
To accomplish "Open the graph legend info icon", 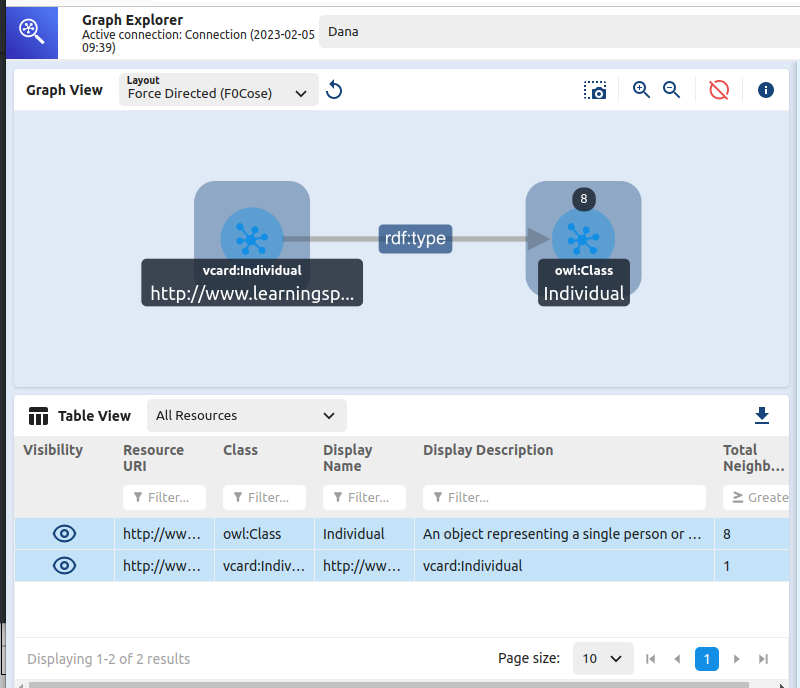I will 765,90.
